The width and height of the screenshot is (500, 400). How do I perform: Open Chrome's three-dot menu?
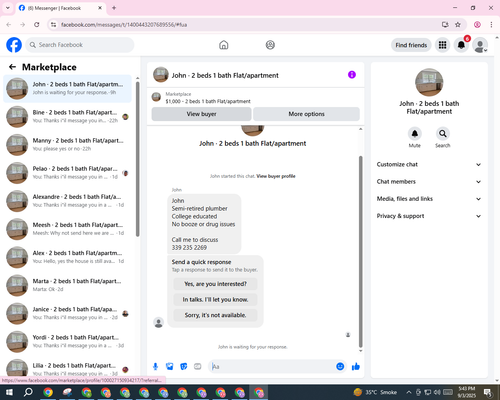pyautogui.click(x=491, y=25)
